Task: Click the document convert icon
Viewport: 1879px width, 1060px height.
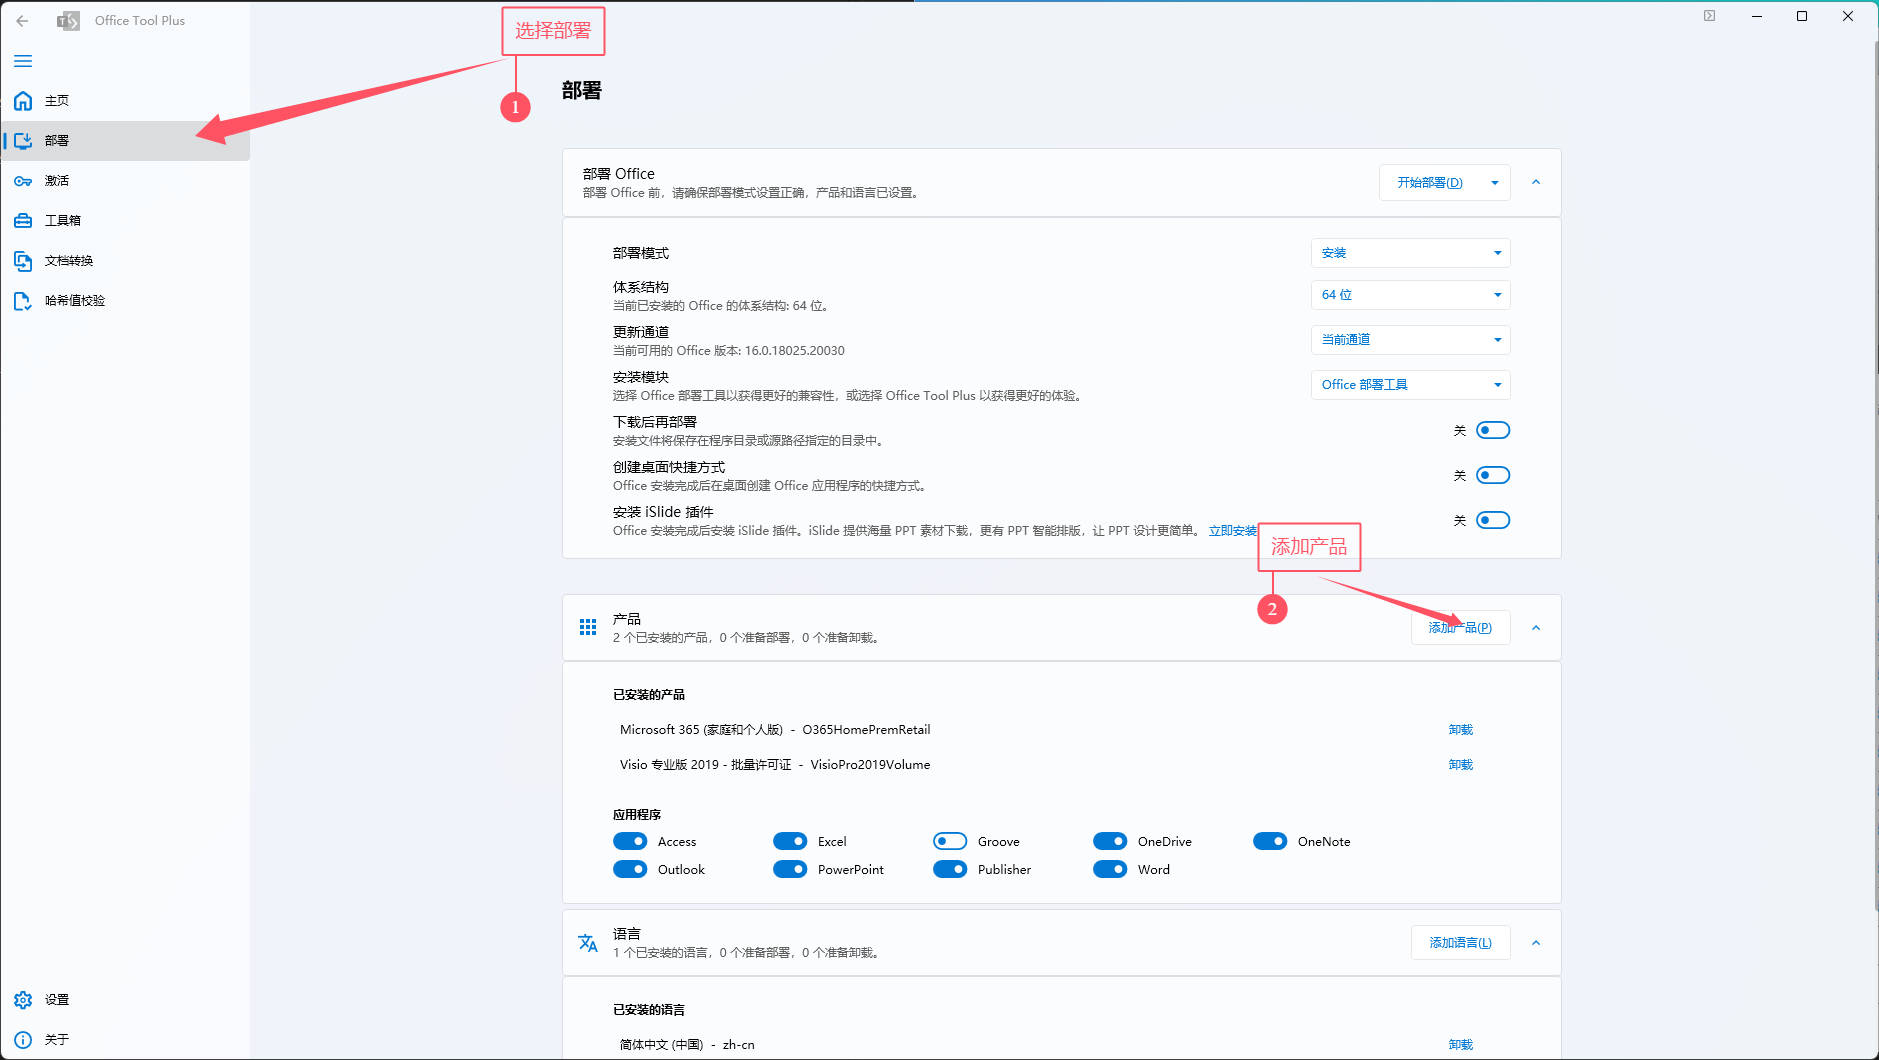Action: tap(23, 261)
